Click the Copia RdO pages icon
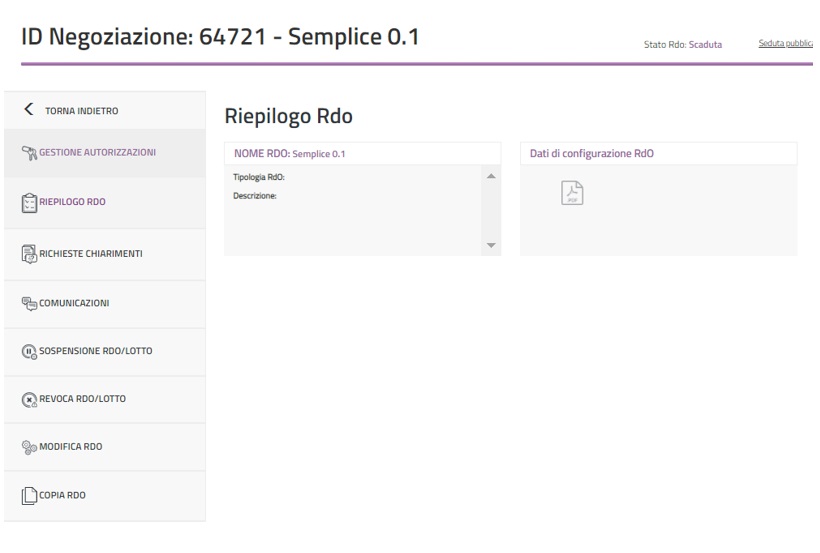The image size is (820, 553). pyautogui.click(x=28, y=496)
